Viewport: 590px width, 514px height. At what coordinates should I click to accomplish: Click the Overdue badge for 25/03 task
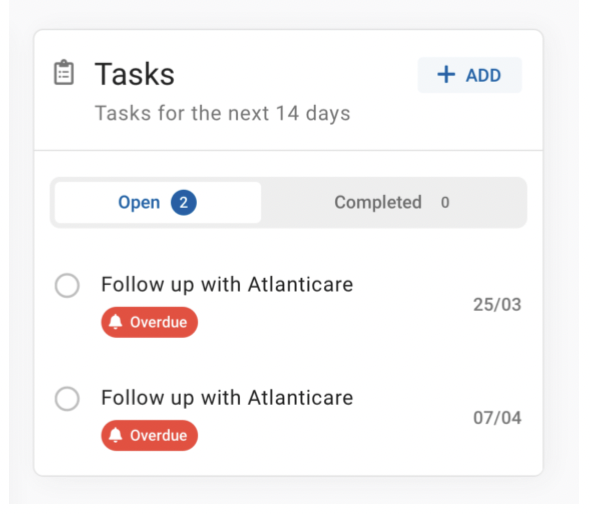click(x=149, y=322)
